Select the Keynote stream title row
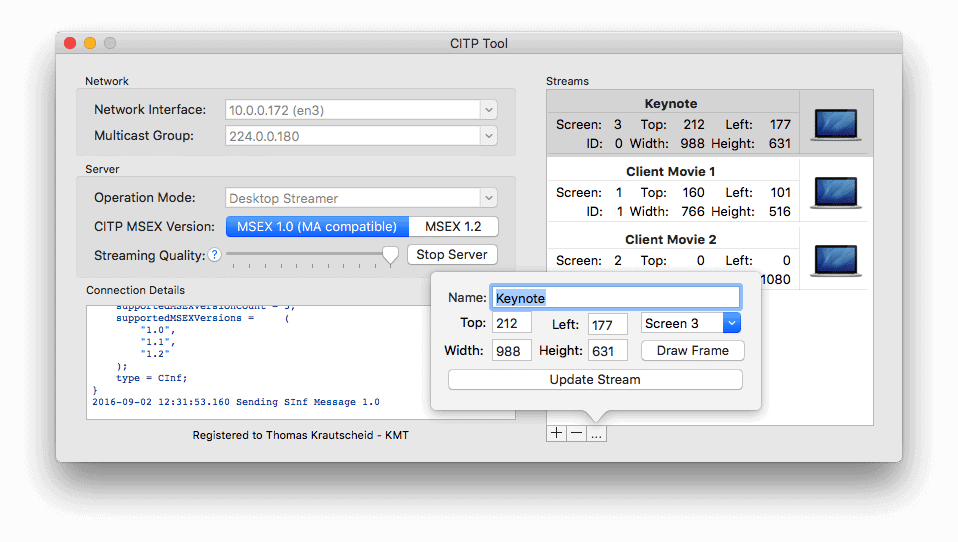The width and height of the screenshot is (958, 542). click(671, 103)
